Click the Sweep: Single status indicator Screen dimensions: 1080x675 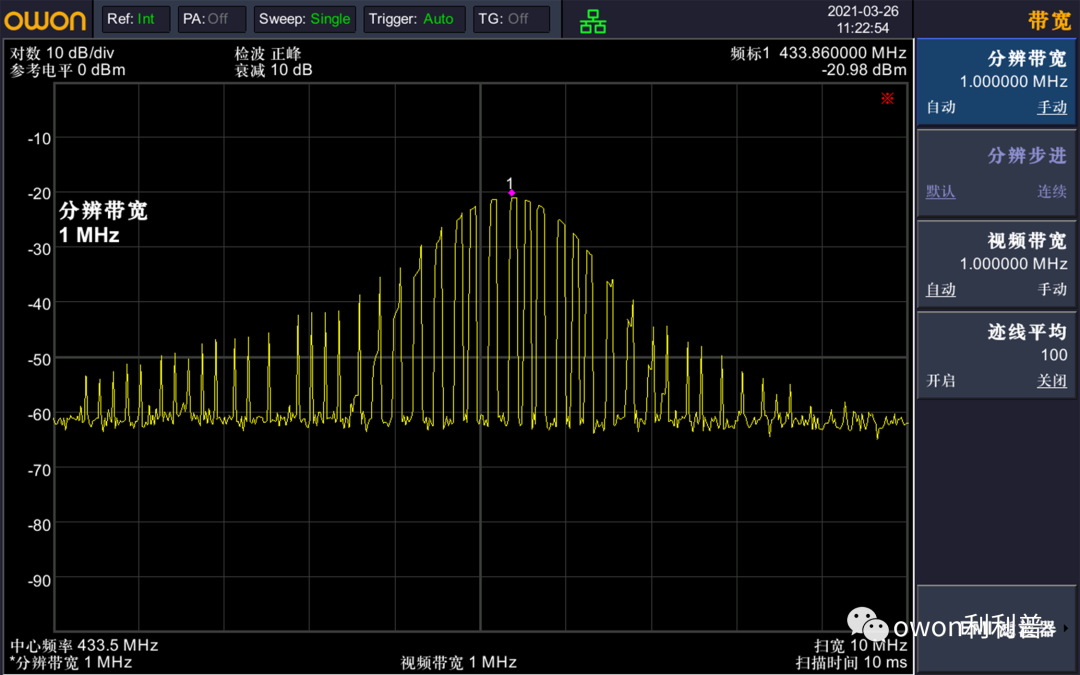[x=304, y=19]
